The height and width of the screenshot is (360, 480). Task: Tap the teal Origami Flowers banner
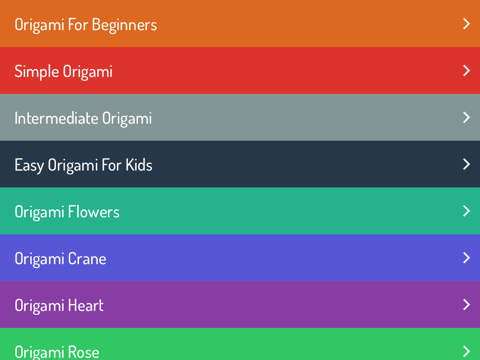(240, 211)
